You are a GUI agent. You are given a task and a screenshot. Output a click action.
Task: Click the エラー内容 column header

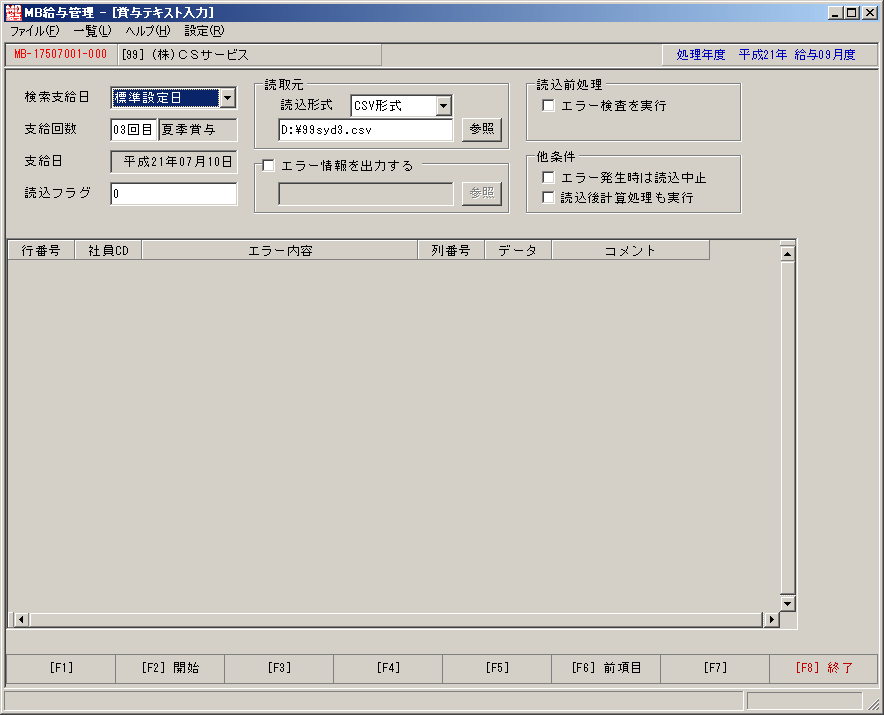(280, 250)
